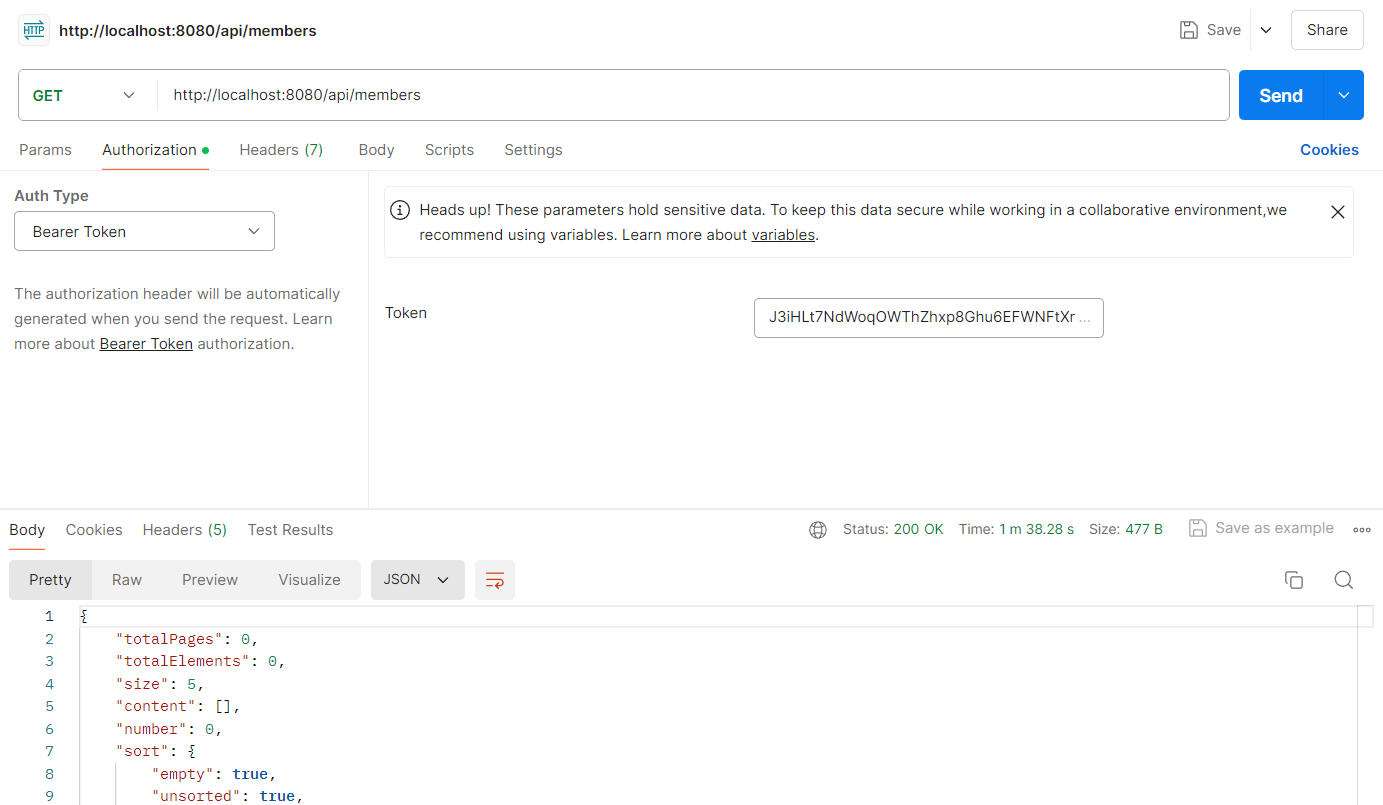
Task: Click the "totalPages": 0 line
Action: (x=188, y=638)
